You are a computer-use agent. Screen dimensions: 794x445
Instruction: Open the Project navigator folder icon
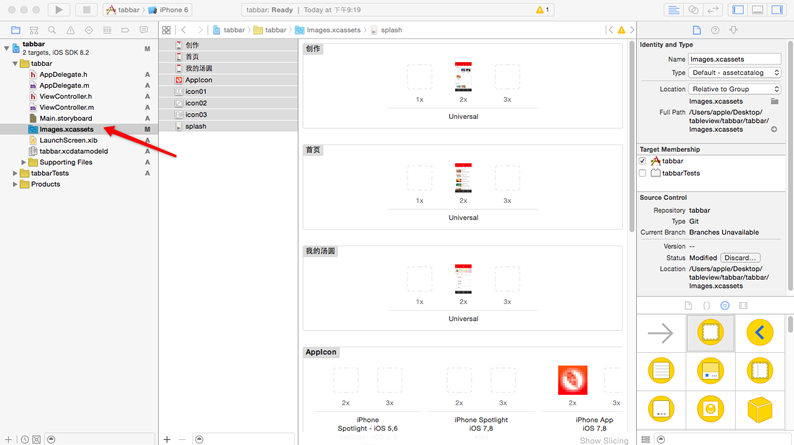(16, 30)
